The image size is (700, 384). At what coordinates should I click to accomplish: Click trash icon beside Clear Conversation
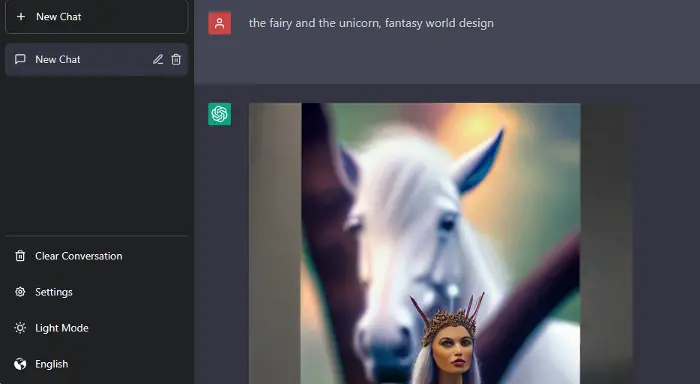point(20,256)
